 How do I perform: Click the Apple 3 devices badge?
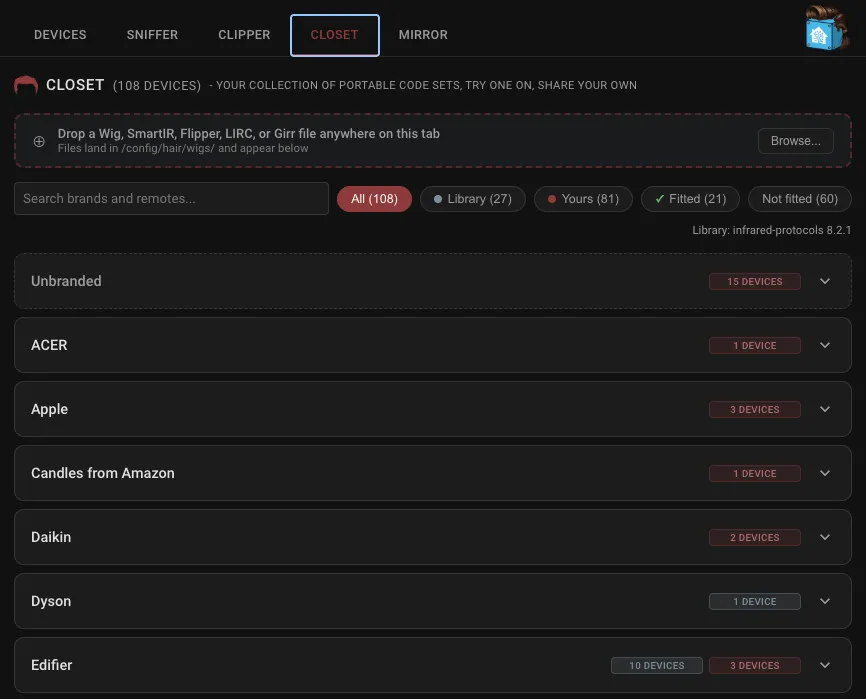tap(754, 409)
